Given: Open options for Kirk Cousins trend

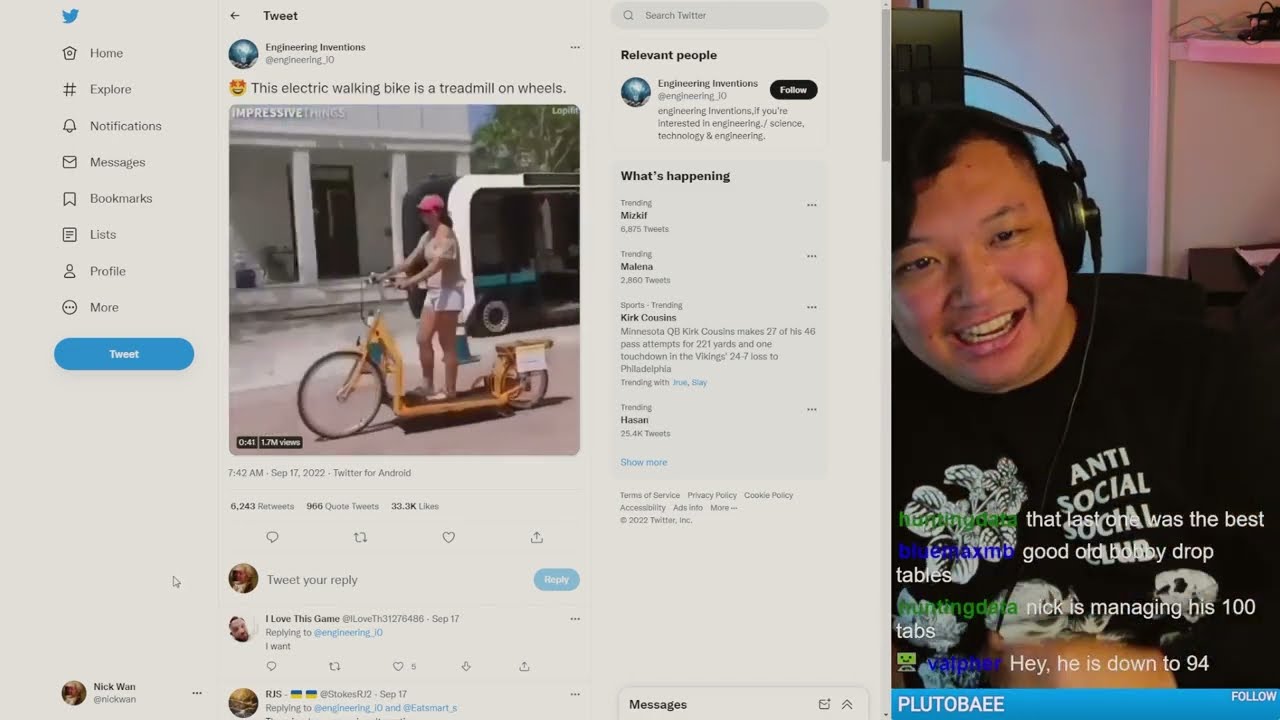Looking at the screenshot, I should coord(812,307).
